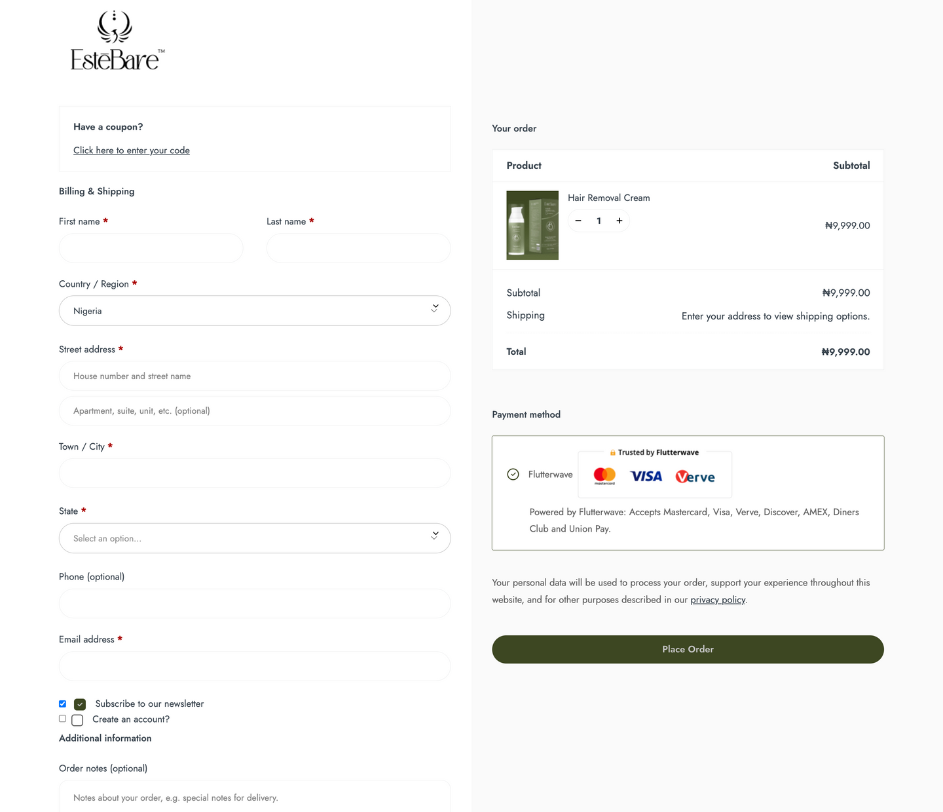Viewport: 943px width, 812px height.
Task: Open the privacy policy link
Action: point(717,600)
